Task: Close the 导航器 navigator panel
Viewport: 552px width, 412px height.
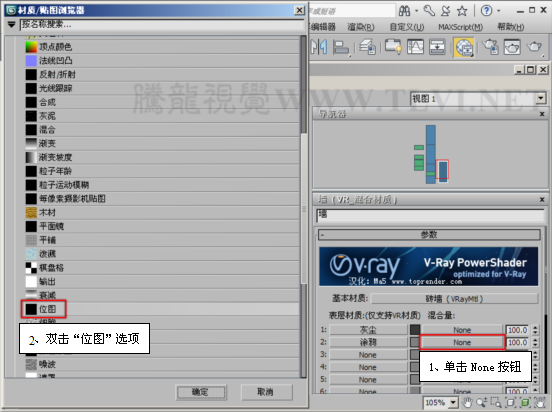Action: 542,114
